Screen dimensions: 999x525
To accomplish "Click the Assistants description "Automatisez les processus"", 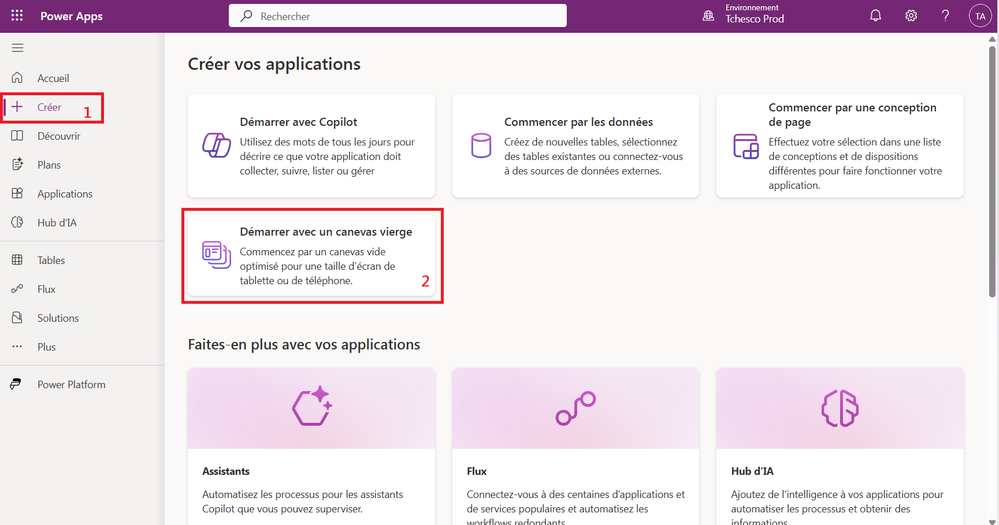I will (x=303, y=501).
